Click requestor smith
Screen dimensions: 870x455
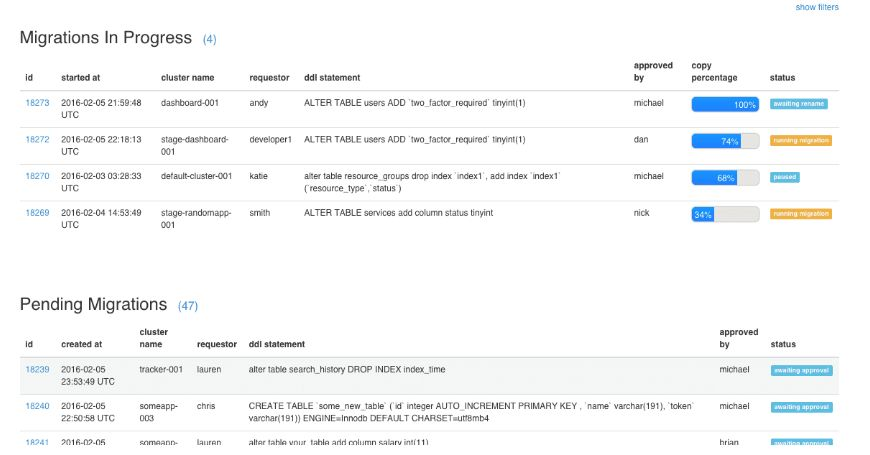click(x=260, y=213)
